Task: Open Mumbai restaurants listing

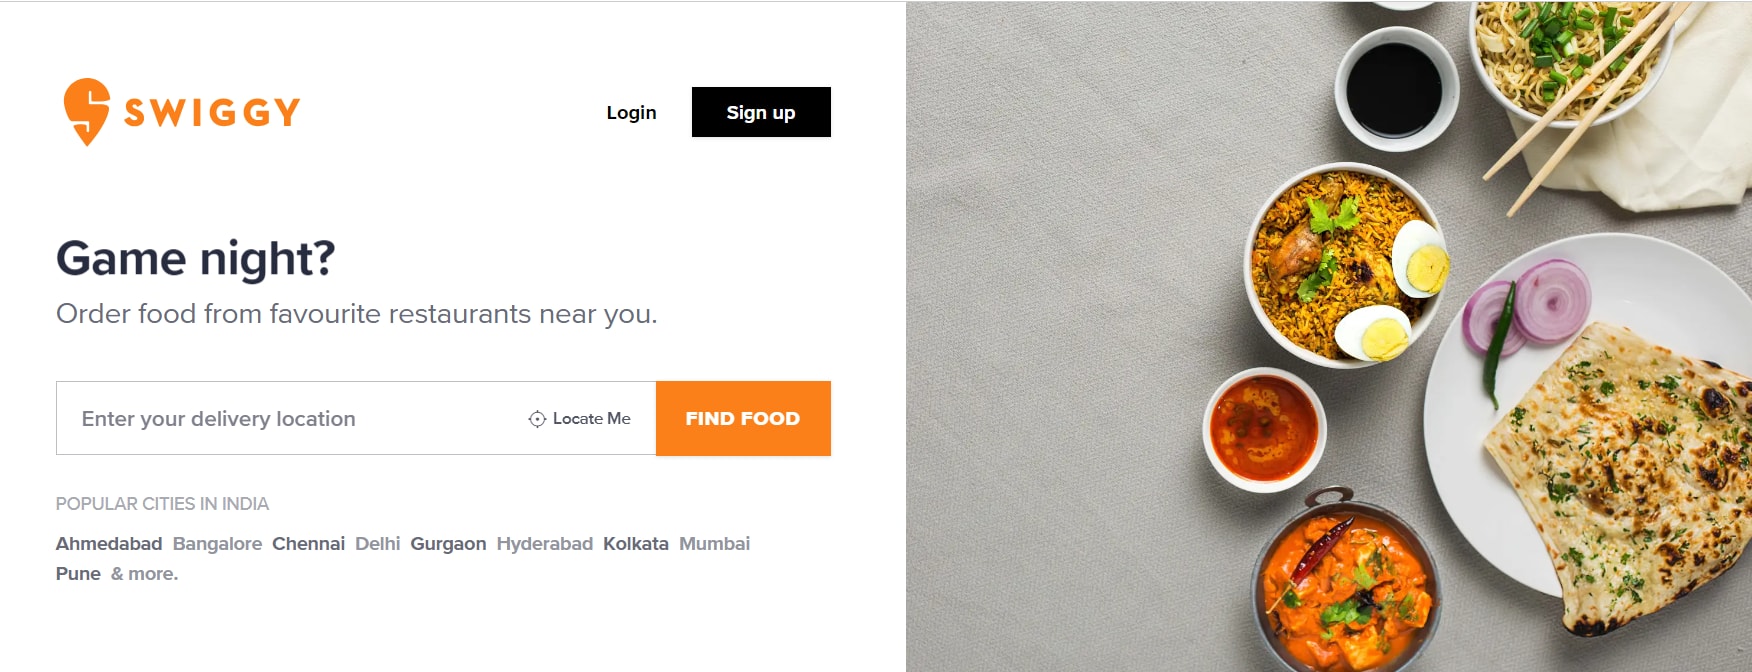Action: coord(715,544)
